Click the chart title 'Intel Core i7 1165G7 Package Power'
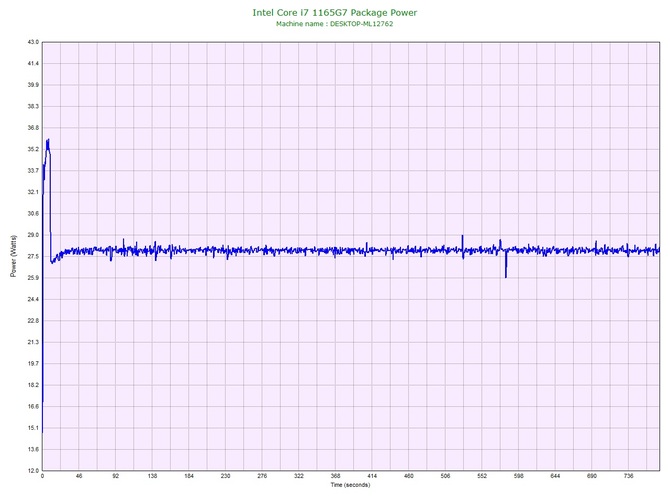The width and height of the screenshot is (670, 502). (335, 12)
